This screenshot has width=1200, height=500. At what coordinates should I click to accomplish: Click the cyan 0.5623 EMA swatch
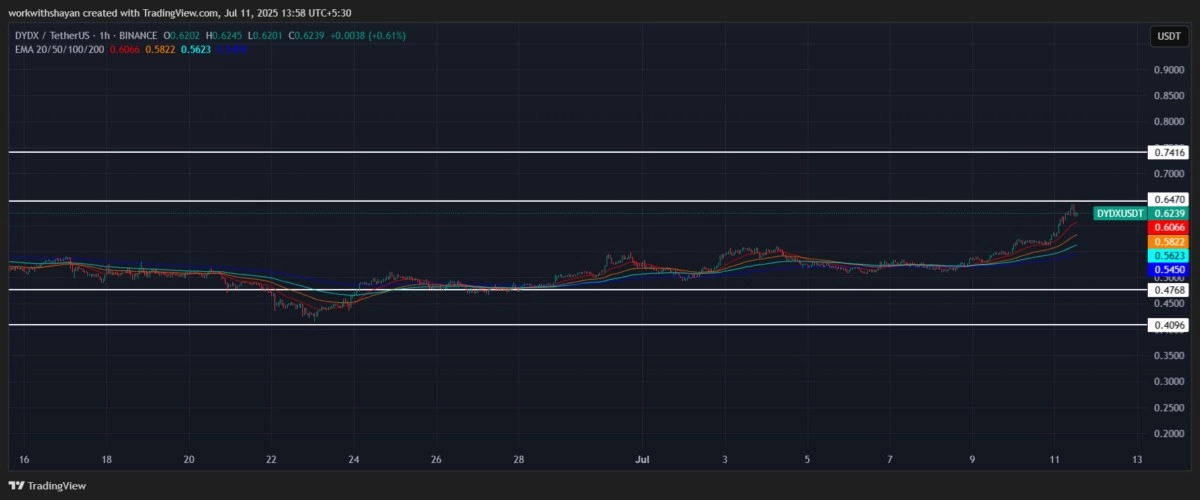point(1169,256)
